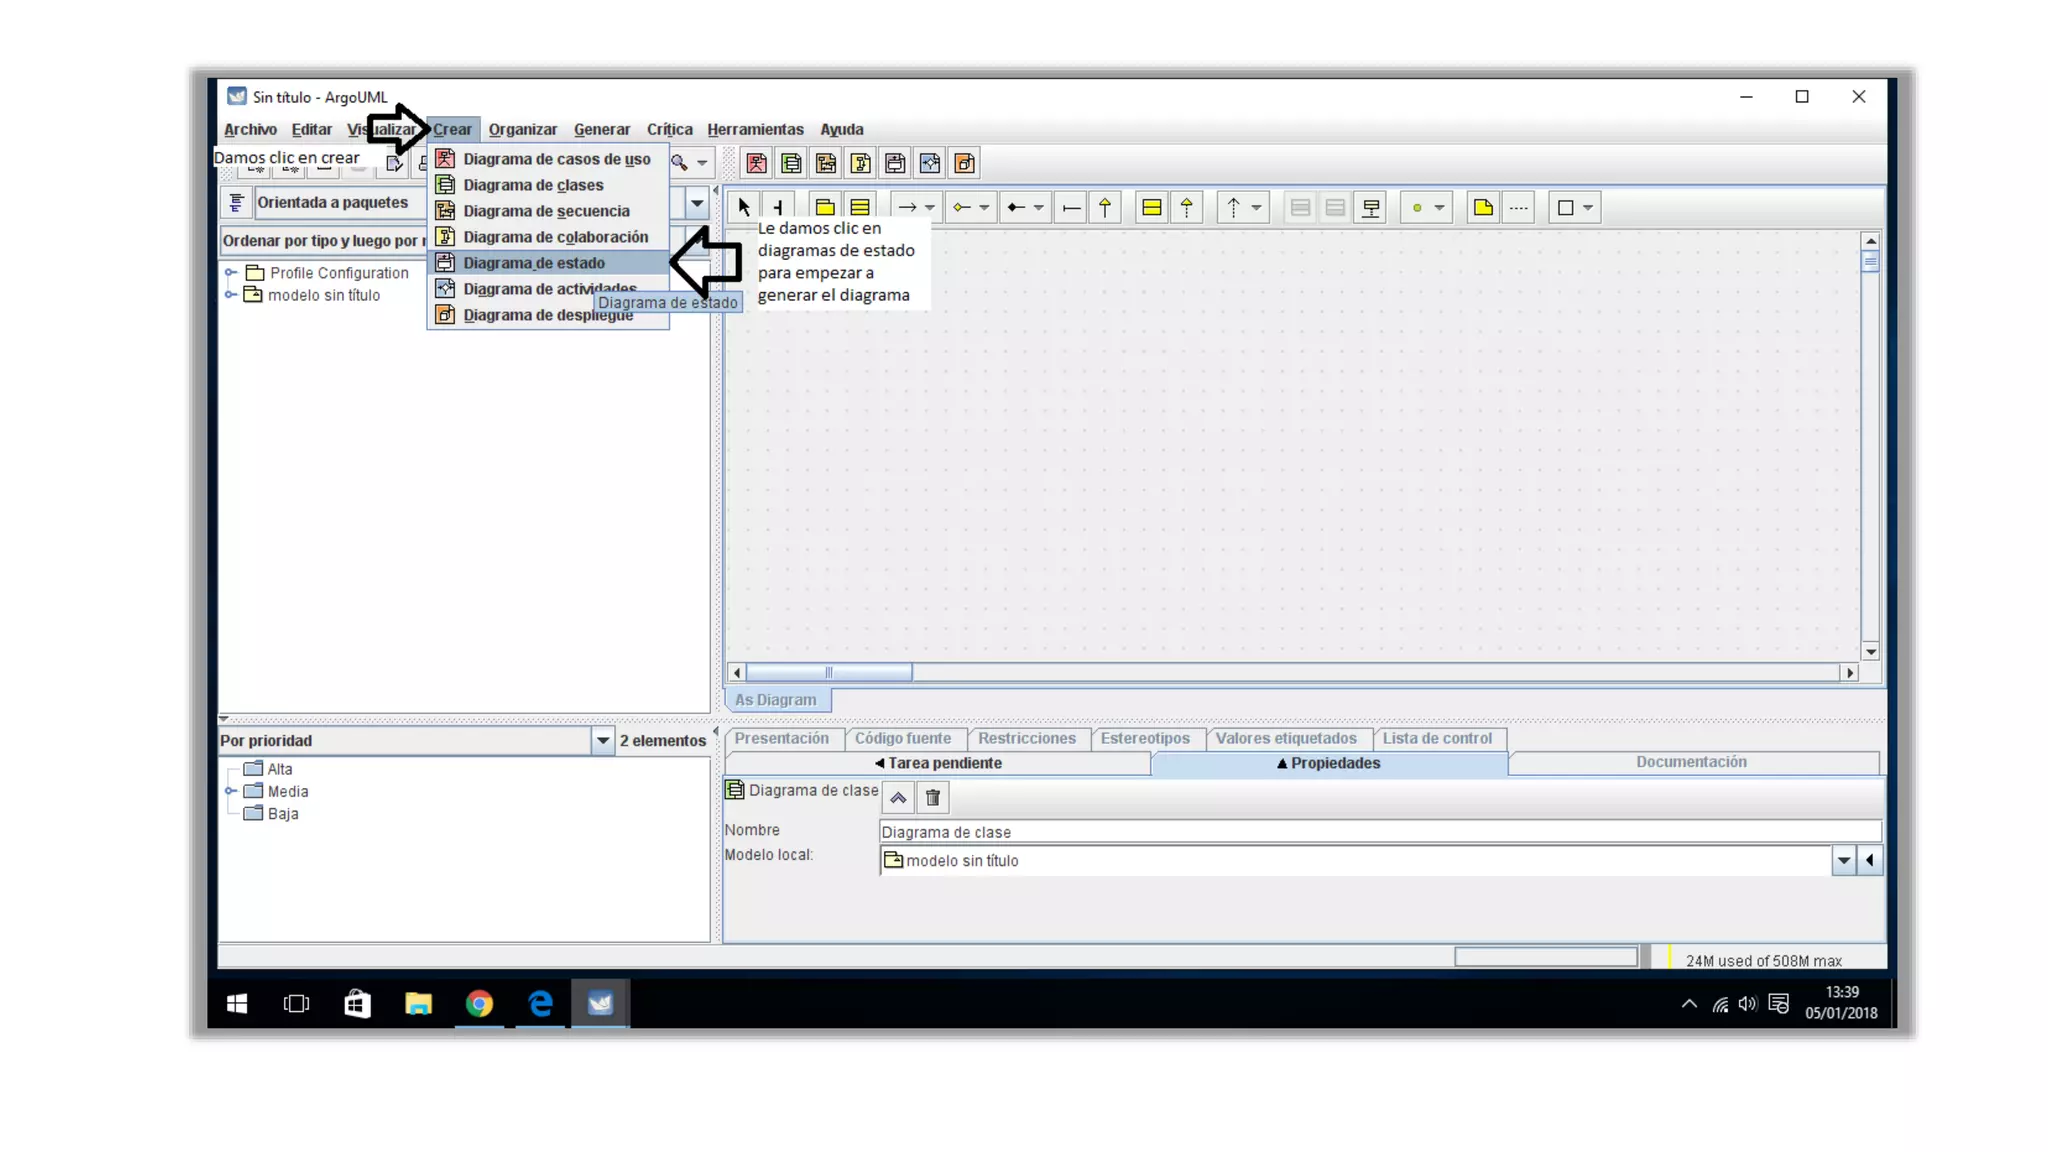Click the Nombre text field
2048x1152 pixels.
(1378, 832)
